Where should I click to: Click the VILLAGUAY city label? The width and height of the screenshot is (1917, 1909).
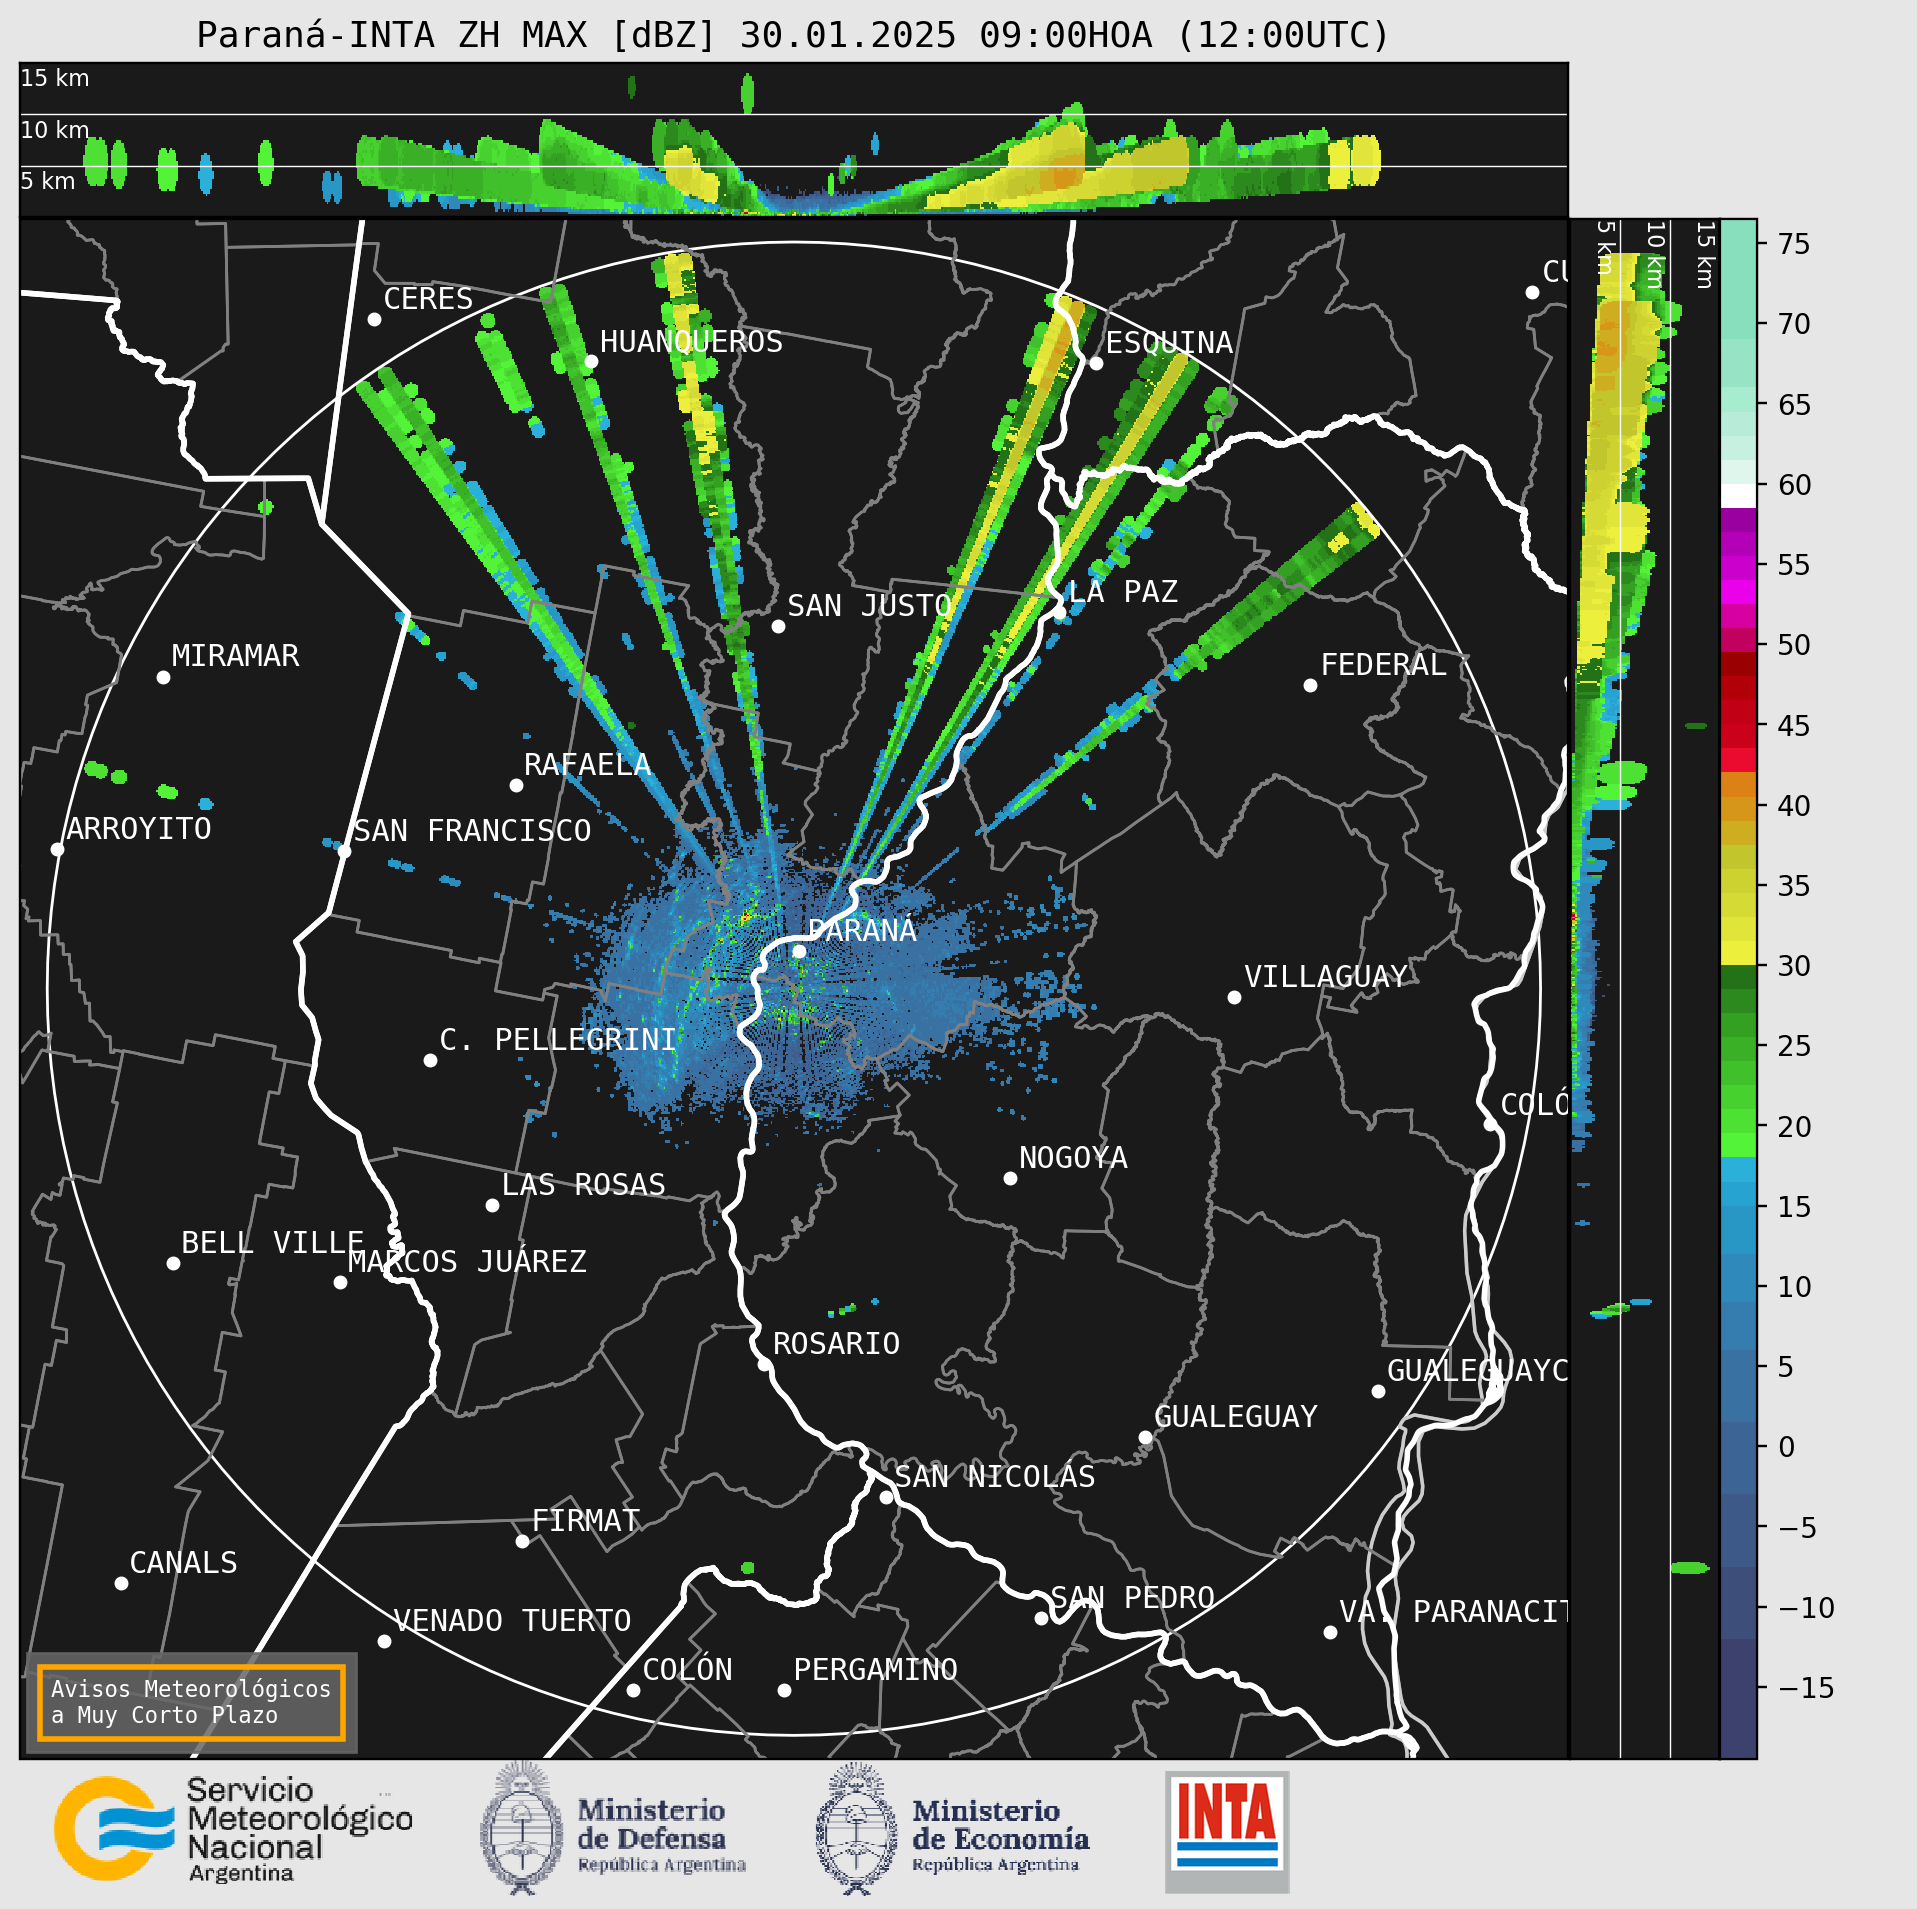pos(1326,977)
